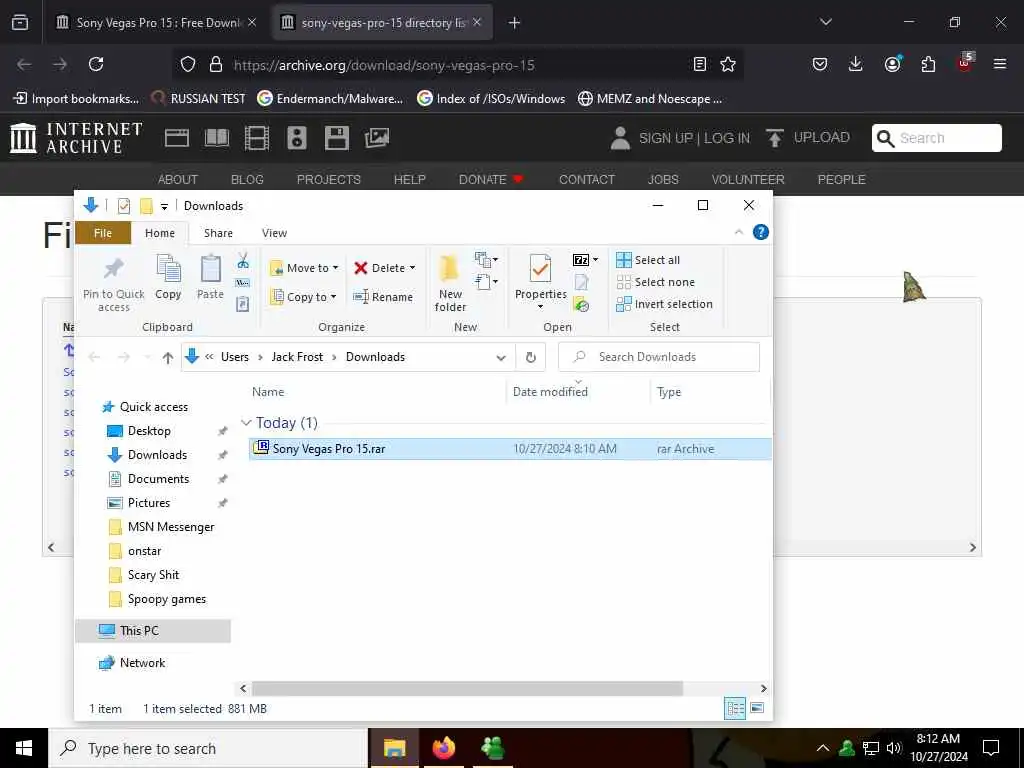The width and height of the screenshot is (1024, 768).
Task: Show hidden tray icons chevron
Action: [823, 748]
